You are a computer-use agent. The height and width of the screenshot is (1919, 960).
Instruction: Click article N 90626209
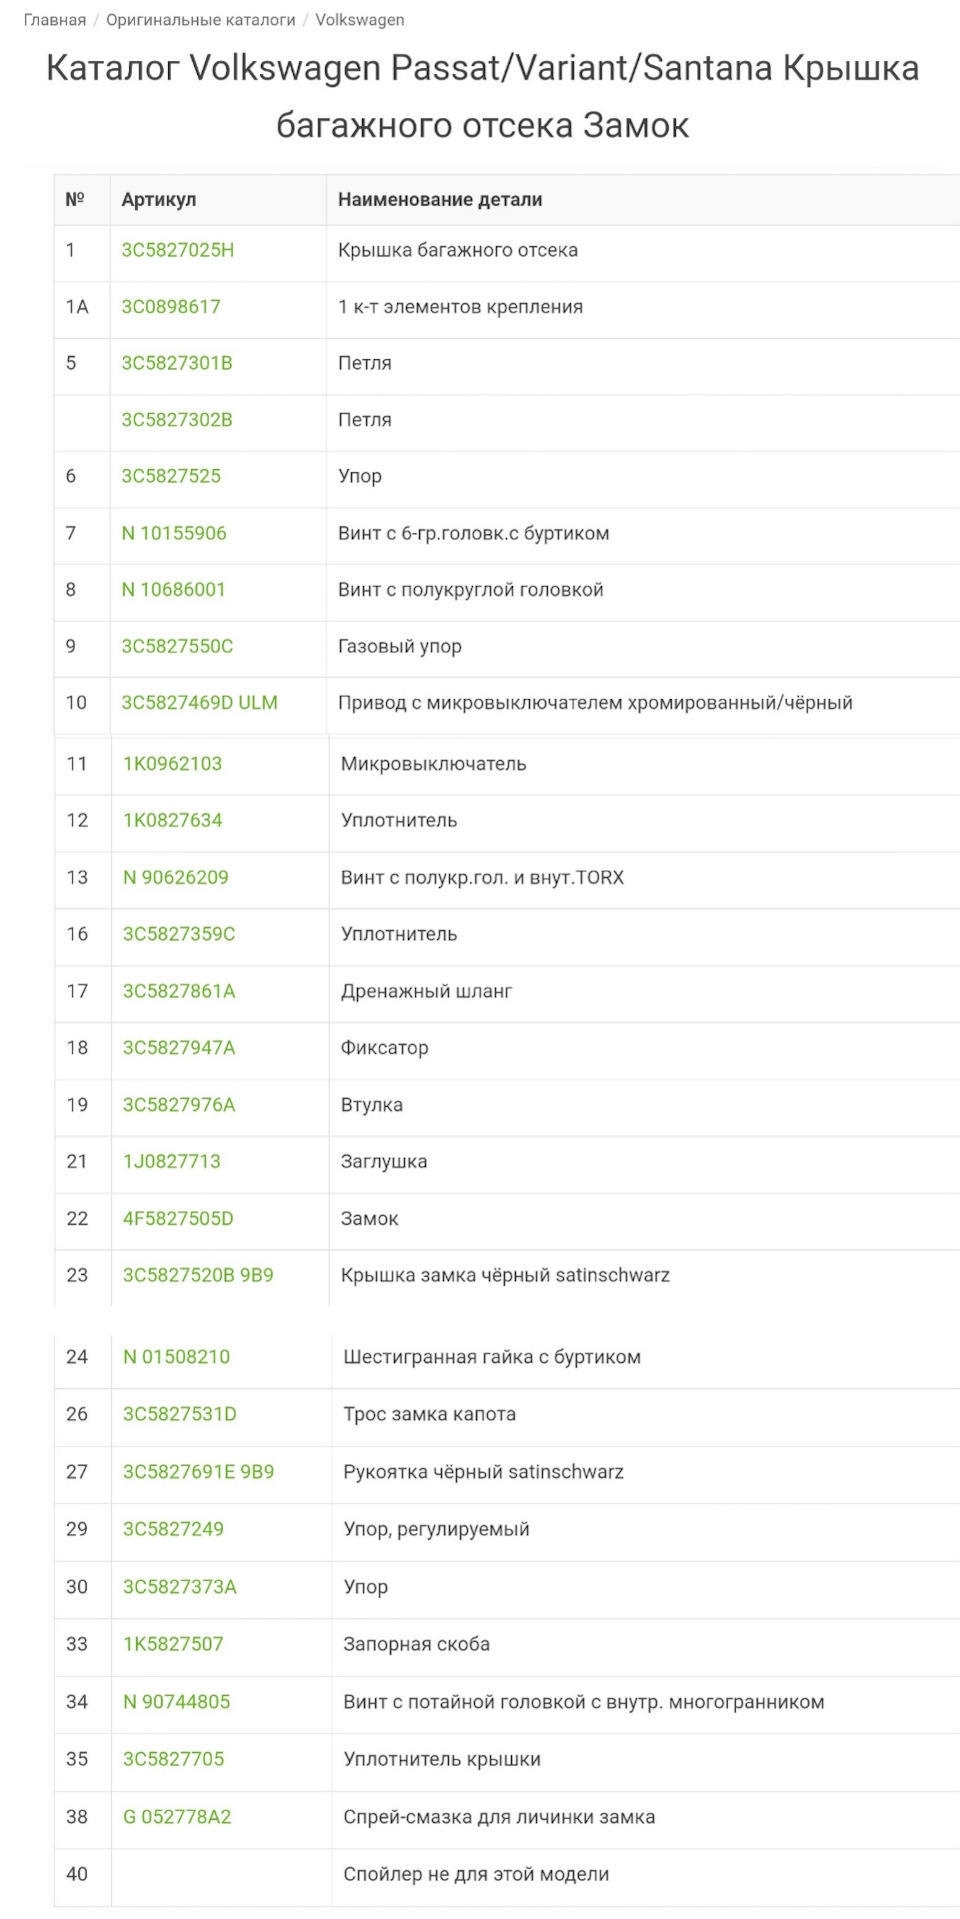(x=176, y=877)
